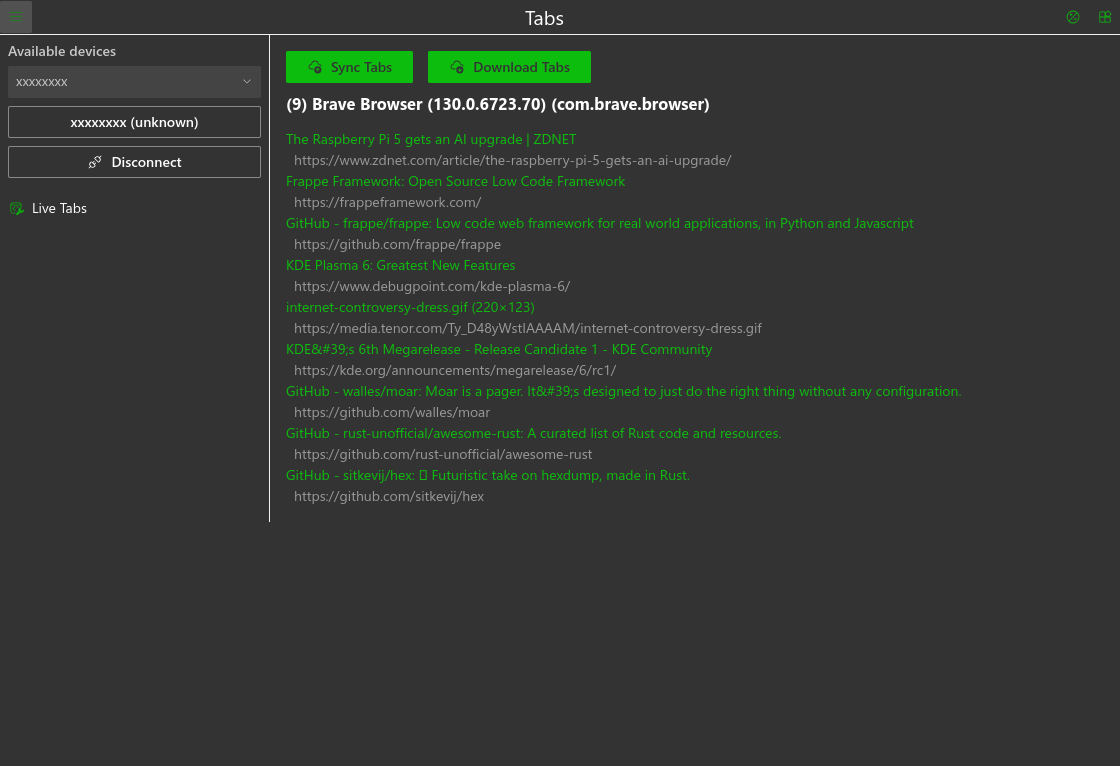
Task: Click the cloud icon on Sync Tabs
Action: [x=315, y=67]
